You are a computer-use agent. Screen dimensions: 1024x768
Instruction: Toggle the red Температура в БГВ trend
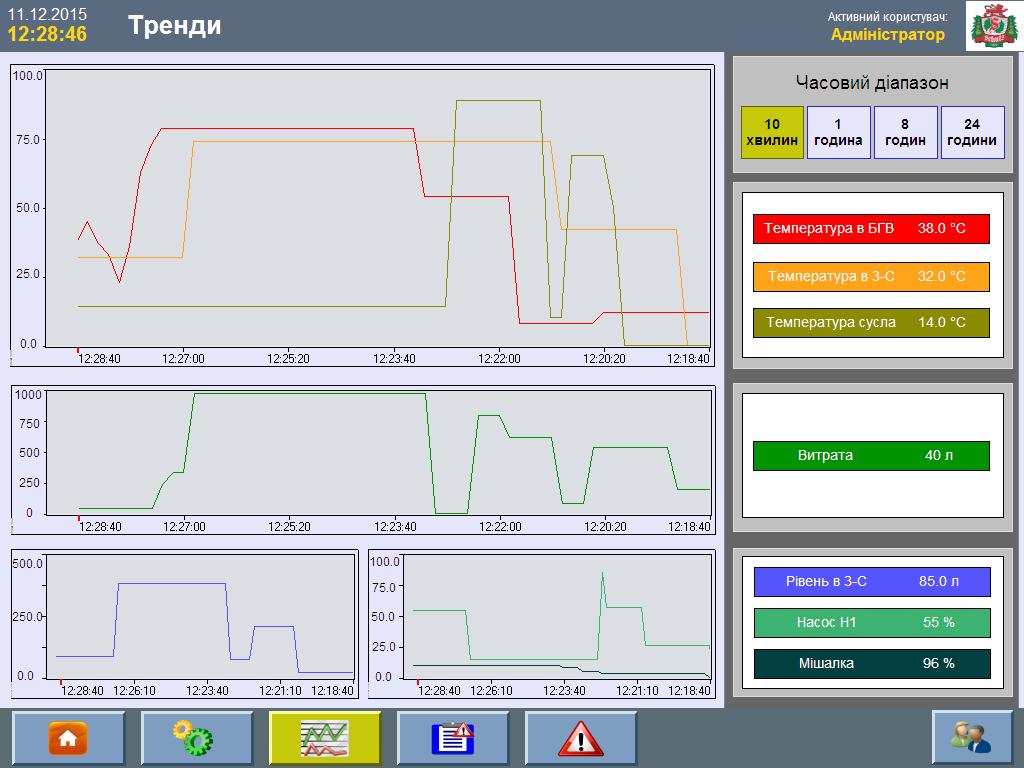[x=871, y=228]
